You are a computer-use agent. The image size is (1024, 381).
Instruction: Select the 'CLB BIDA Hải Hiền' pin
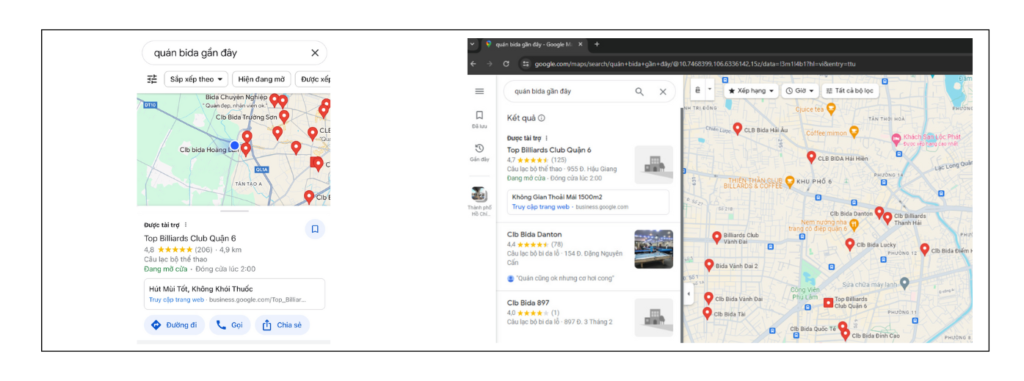pyautogui.click(x=811, y=157)
